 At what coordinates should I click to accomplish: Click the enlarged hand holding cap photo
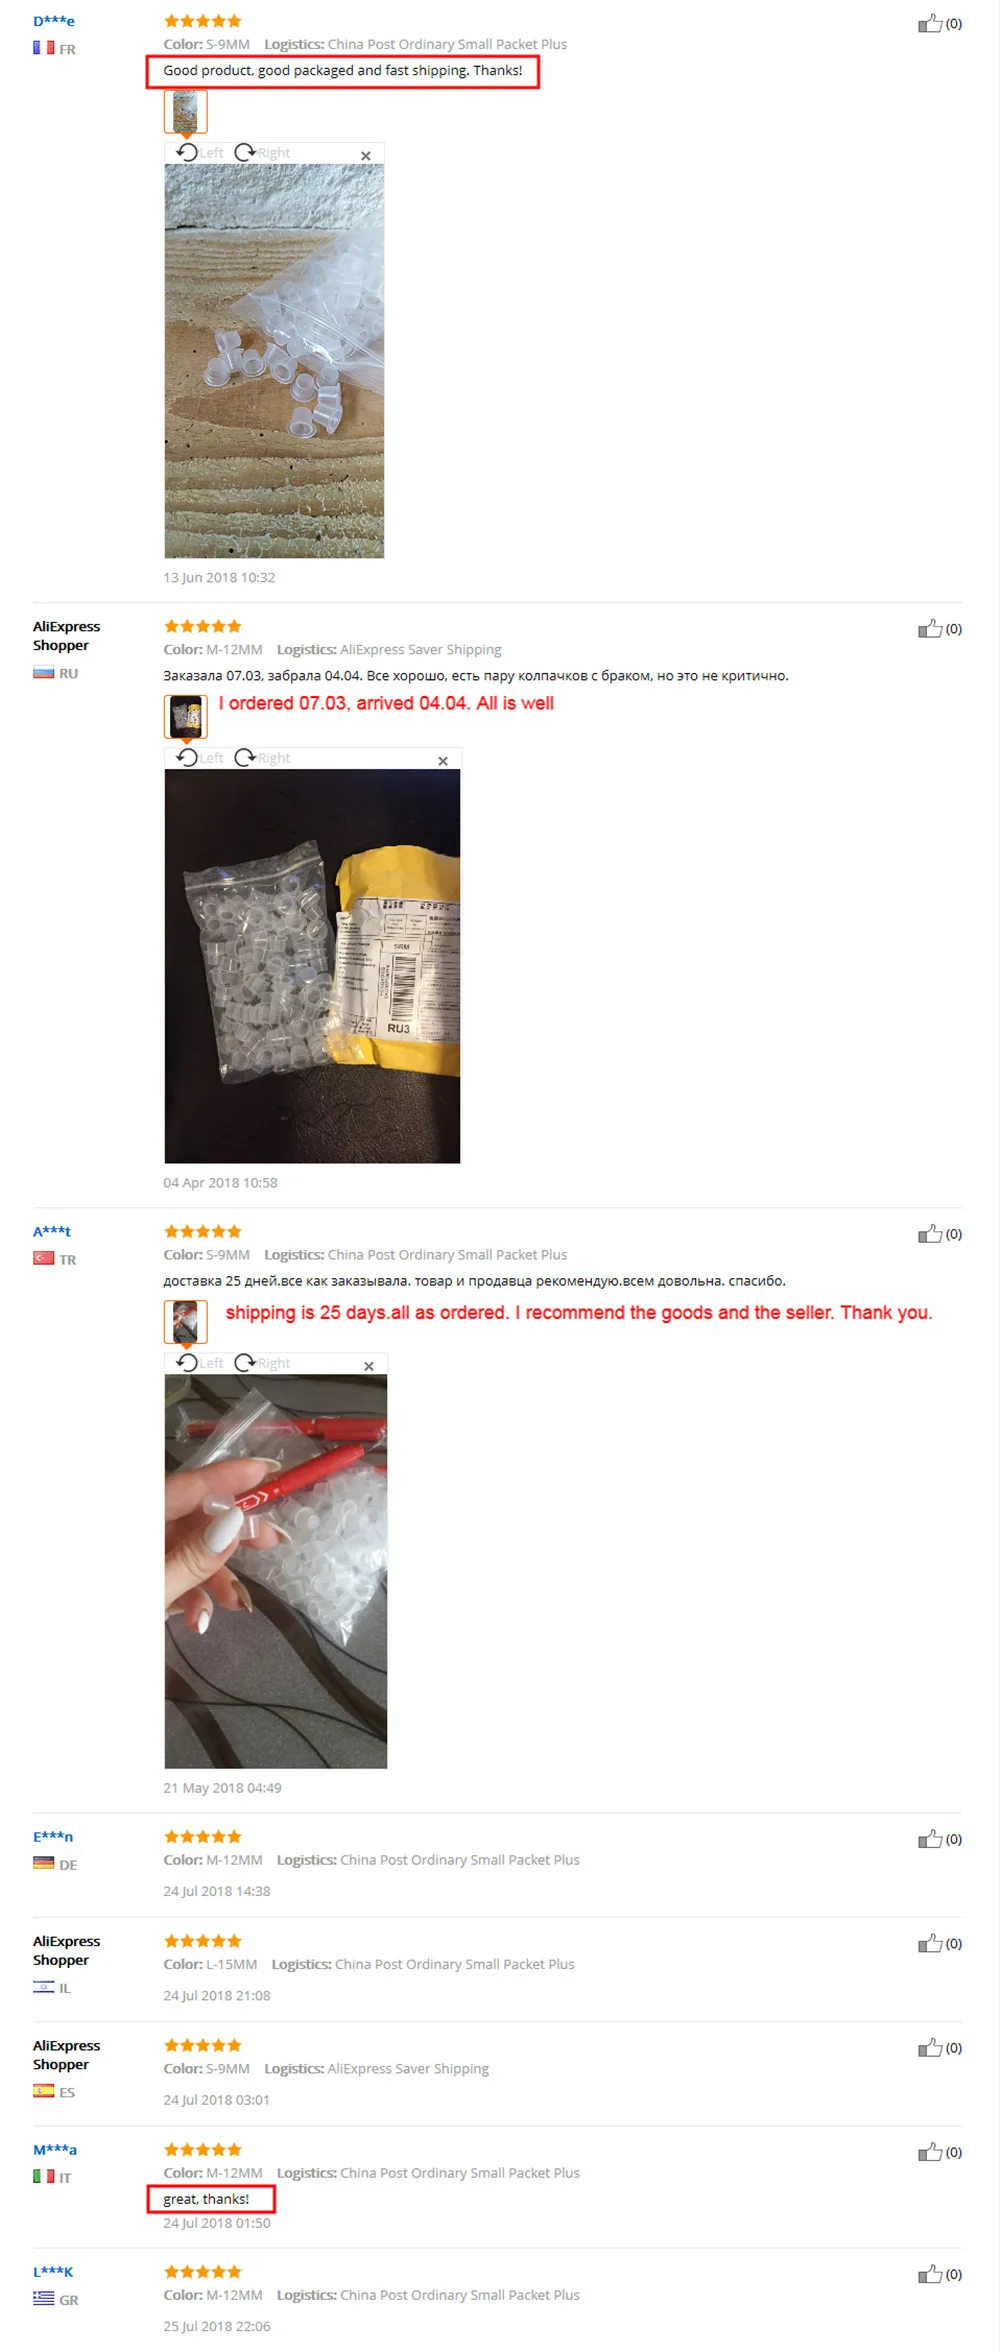[x=276, y=1571]
